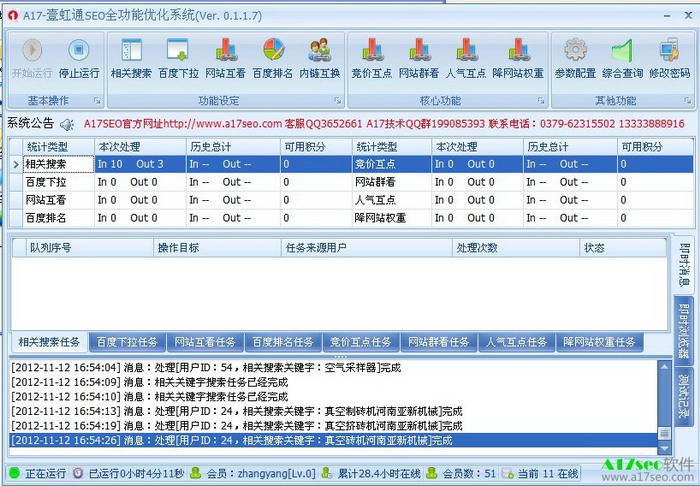This screenshot has height=486, width=700.
Task: Expand the 功能设定 group launcher
Action: click(338, 101)
